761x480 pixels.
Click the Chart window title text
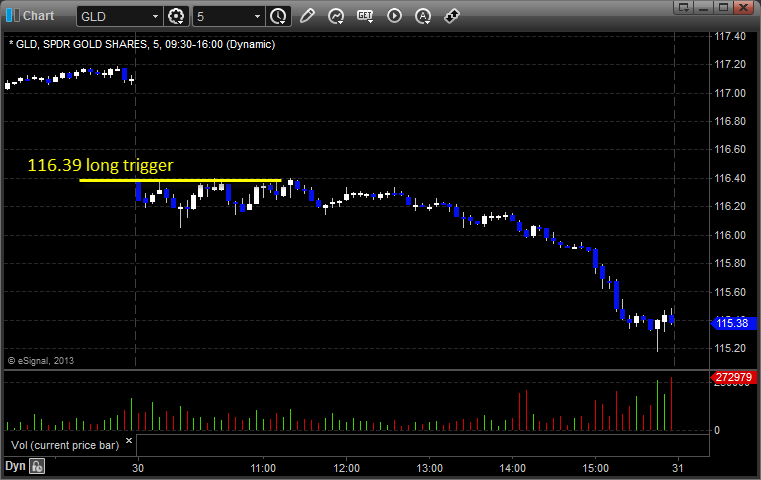38,16
